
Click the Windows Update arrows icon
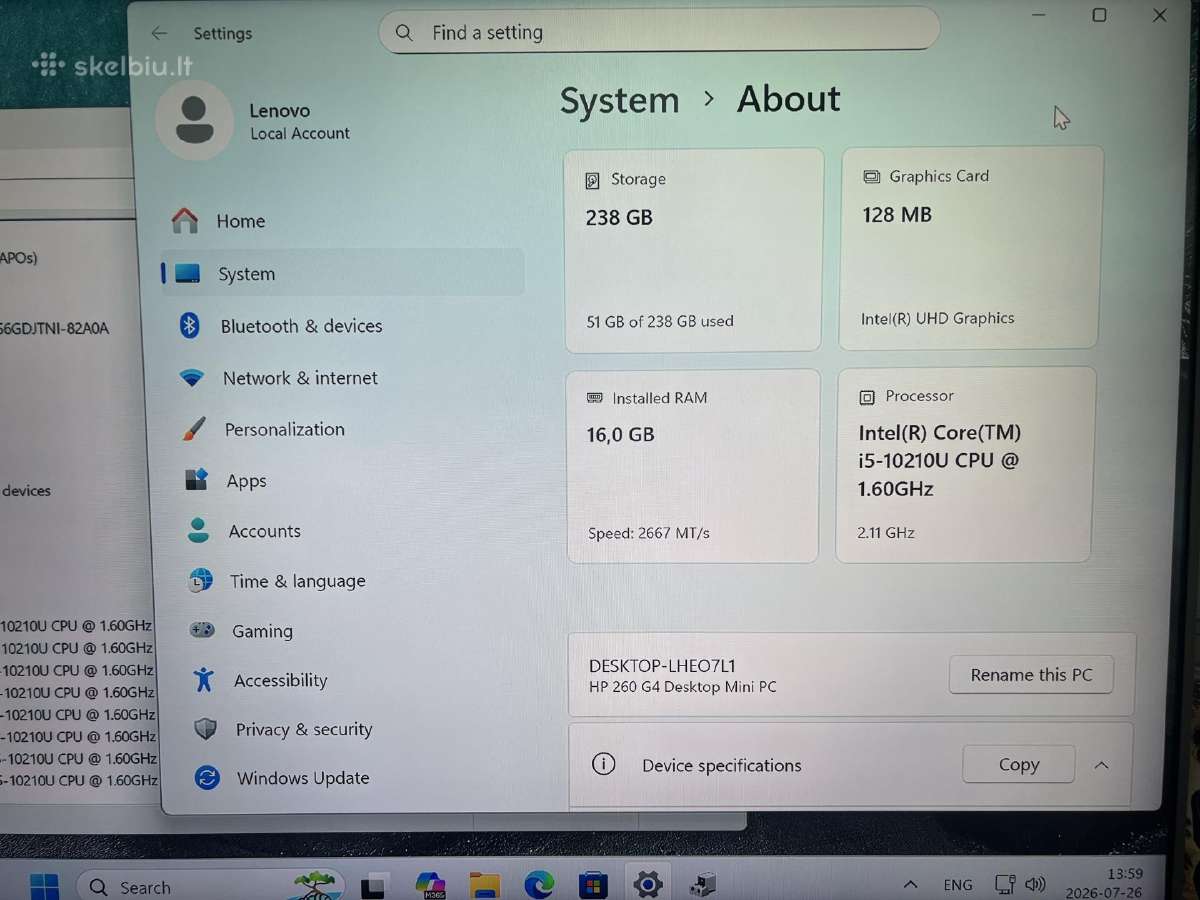(x=207, y=777)
